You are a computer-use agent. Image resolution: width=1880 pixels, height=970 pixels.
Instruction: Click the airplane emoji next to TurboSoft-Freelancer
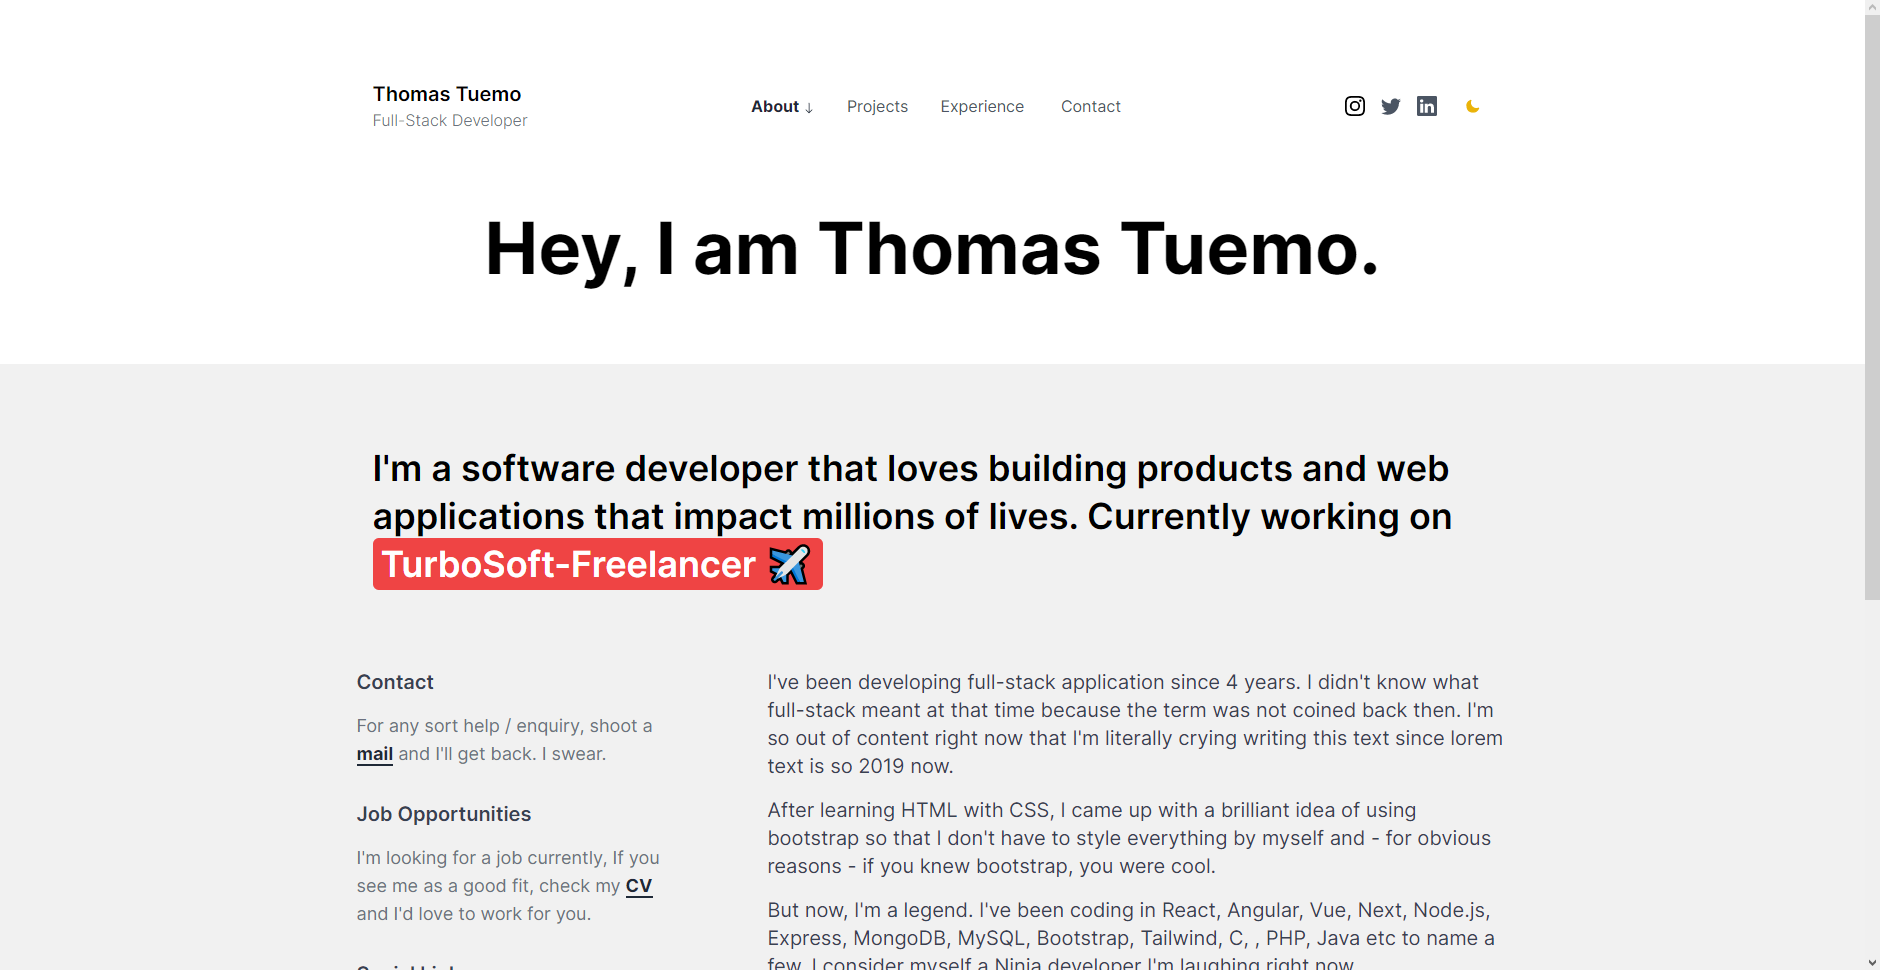pos(789,564)
